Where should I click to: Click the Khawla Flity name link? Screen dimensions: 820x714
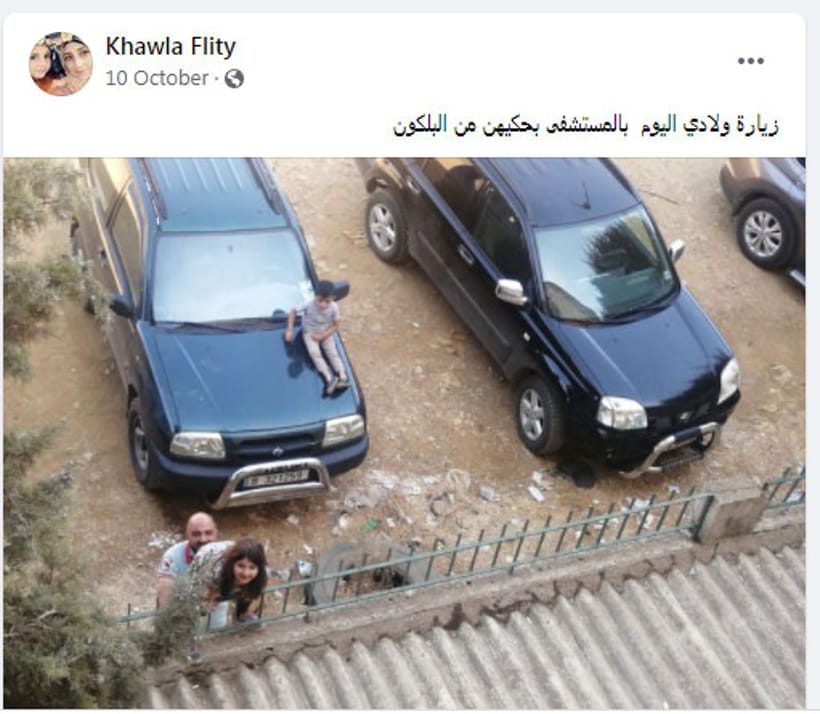pyautogui.click(x=170, y=46)
